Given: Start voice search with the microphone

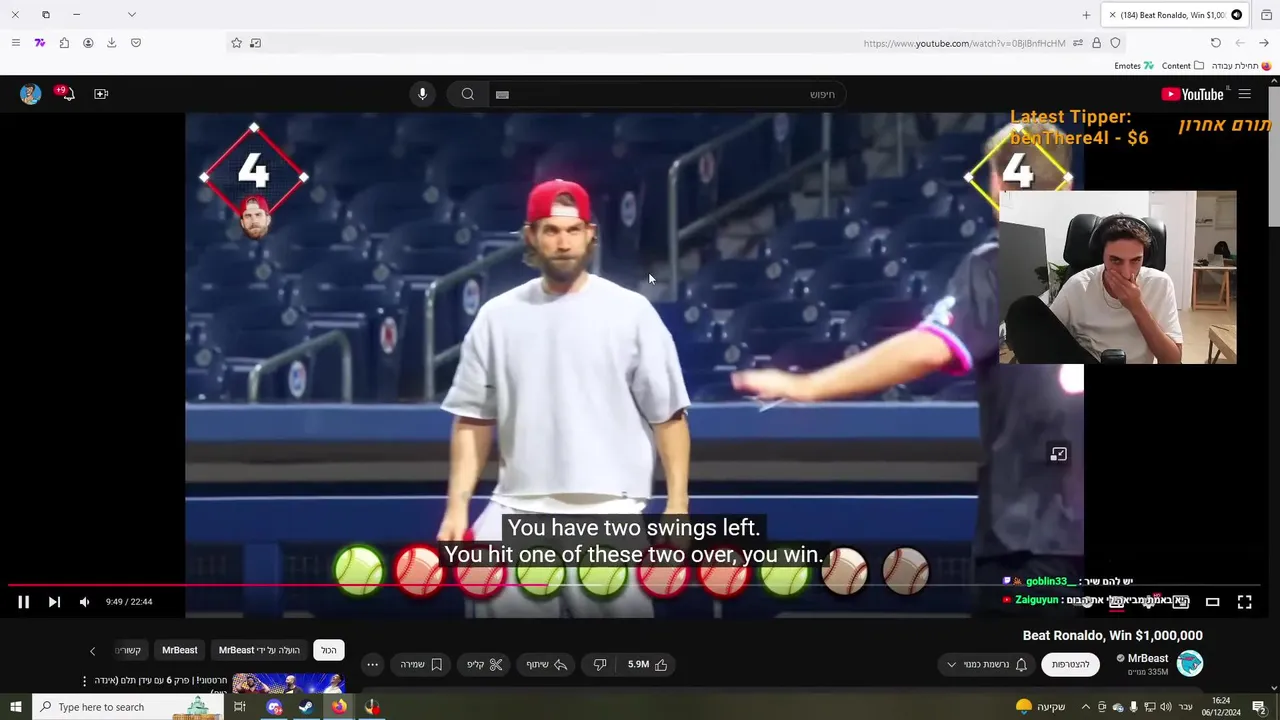Looking at the screenshot, I should click(x=422, y=94).
